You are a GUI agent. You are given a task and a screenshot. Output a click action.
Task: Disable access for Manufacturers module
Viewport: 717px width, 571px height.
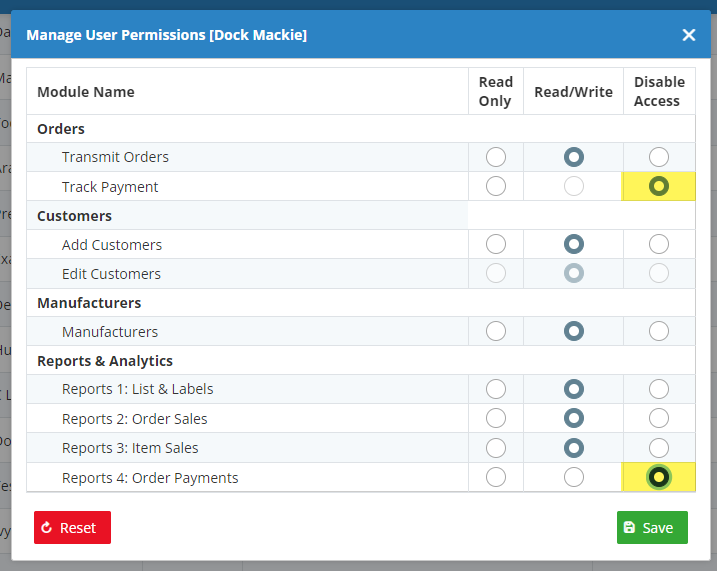[658, 331]
